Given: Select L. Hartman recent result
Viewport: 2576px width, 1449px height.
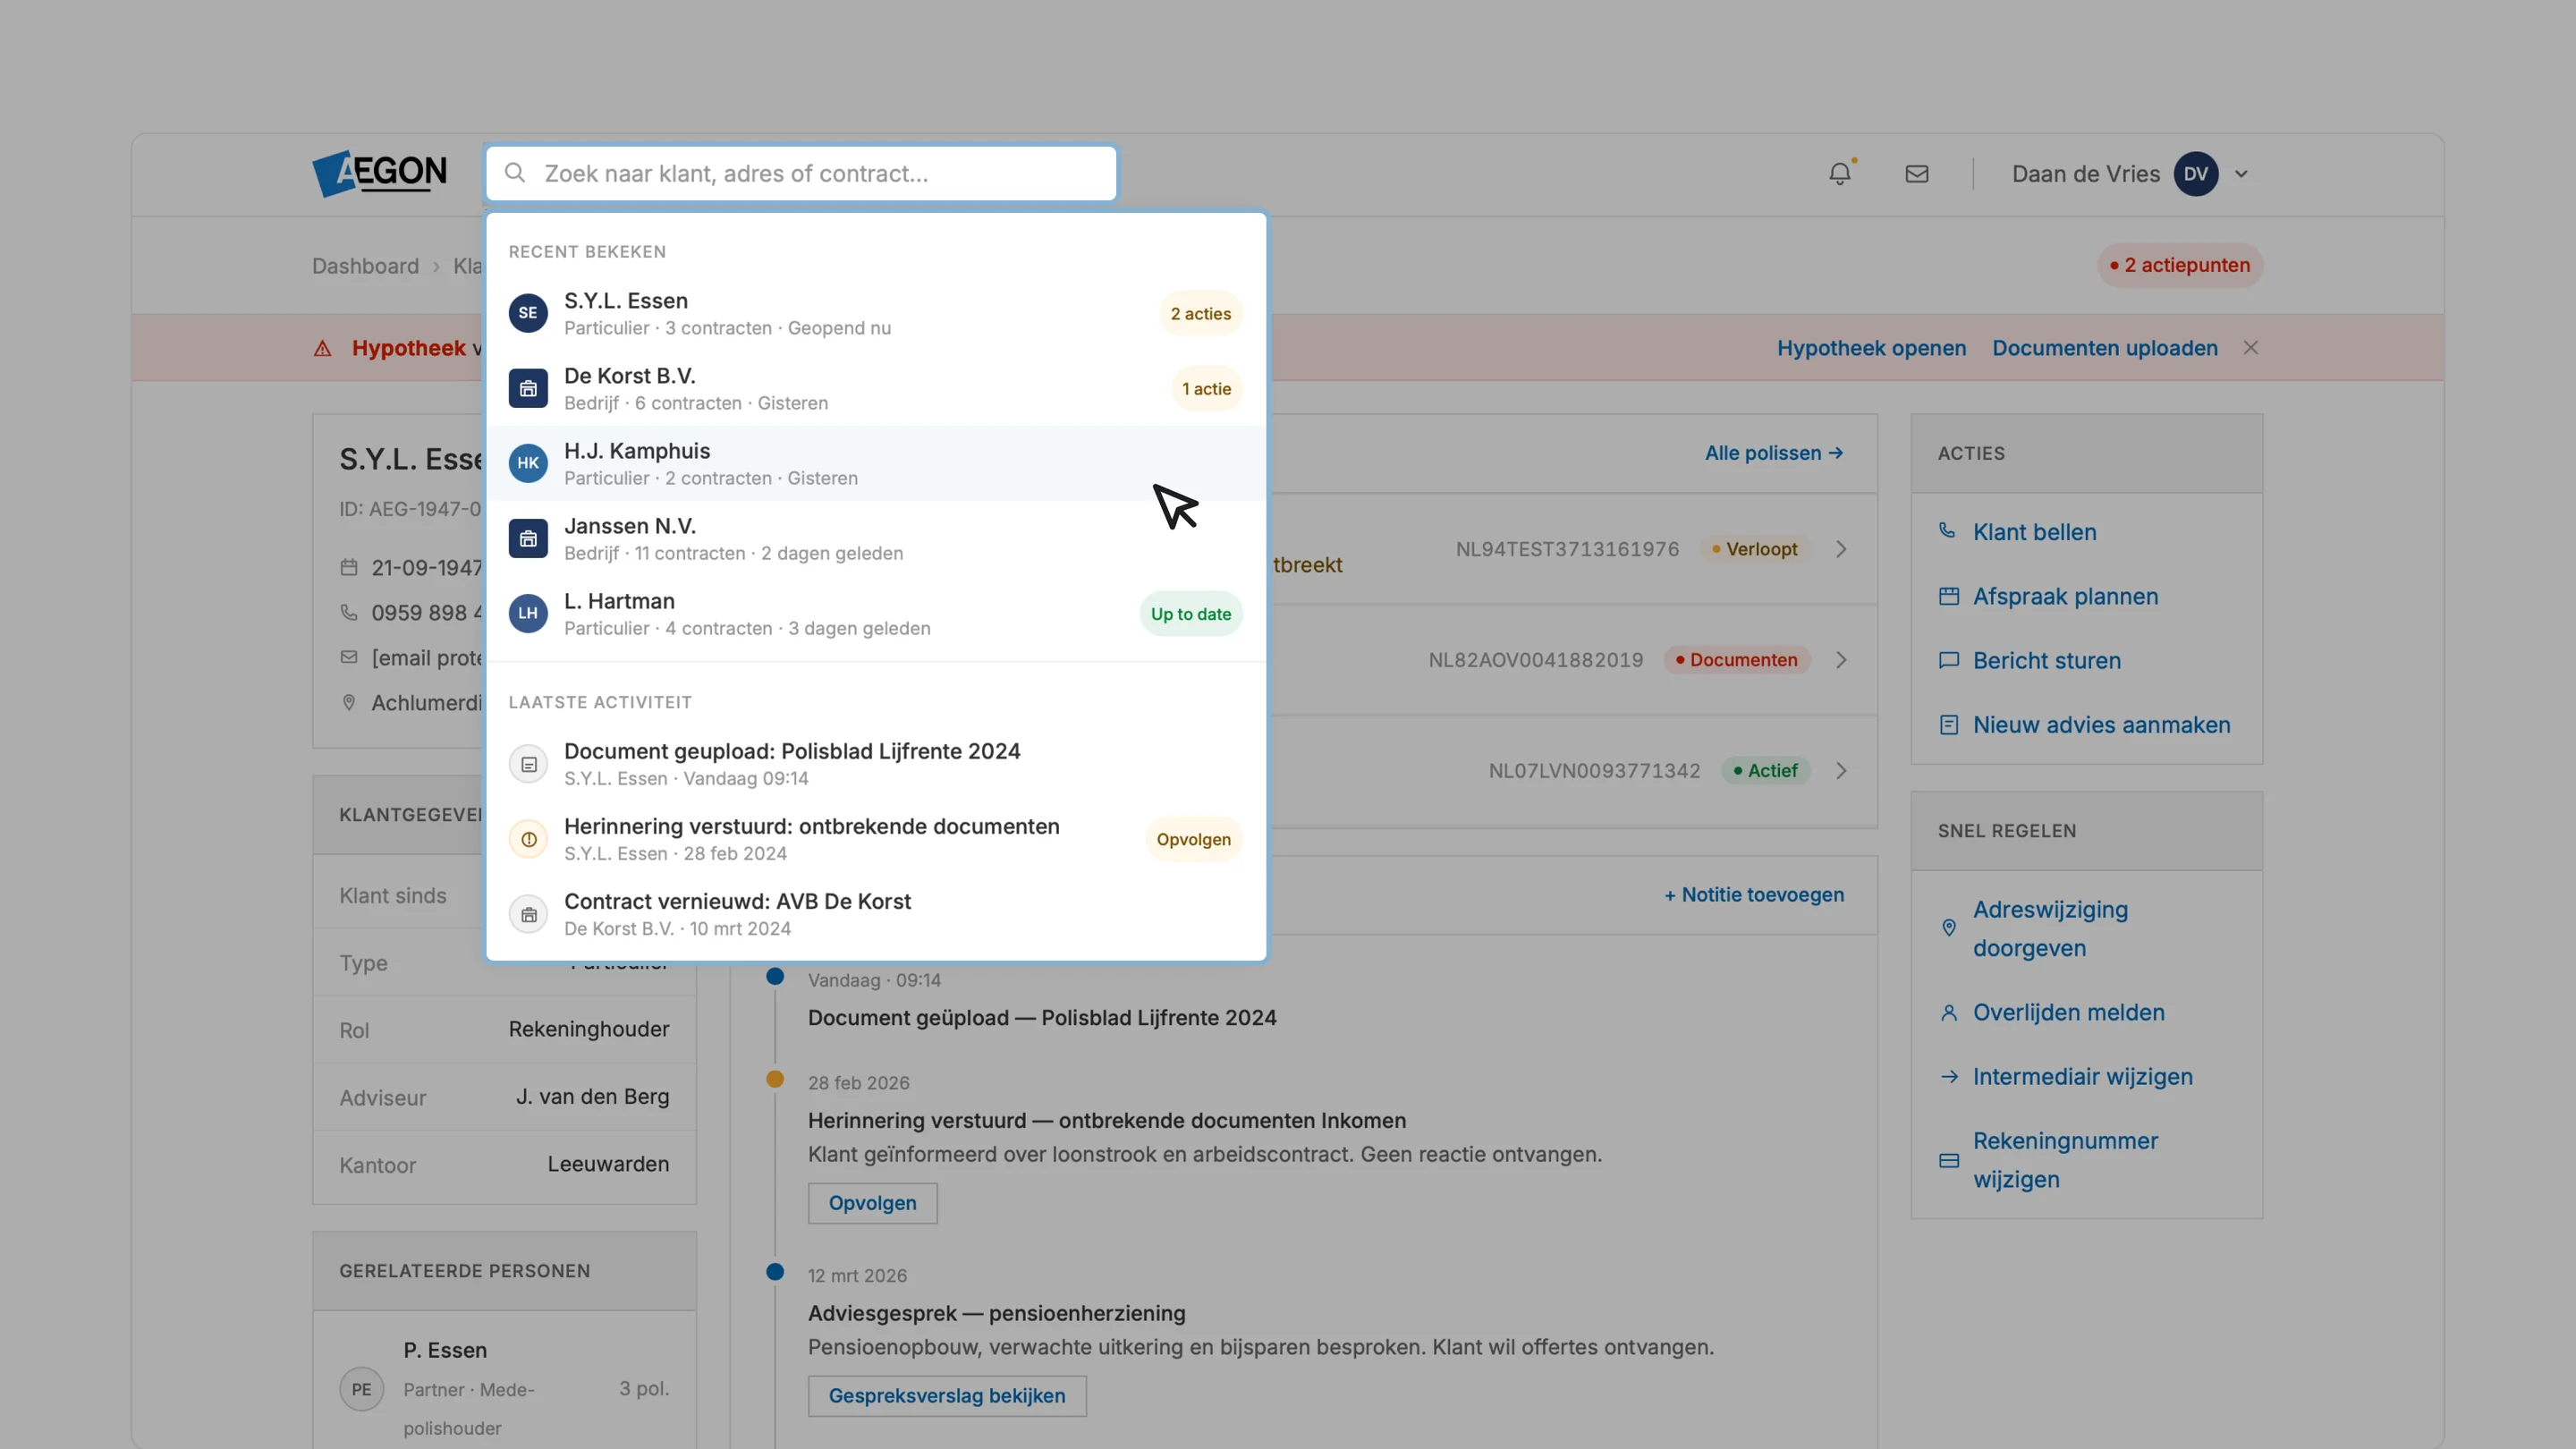Looking at the screenshot, I should [876, 613].
